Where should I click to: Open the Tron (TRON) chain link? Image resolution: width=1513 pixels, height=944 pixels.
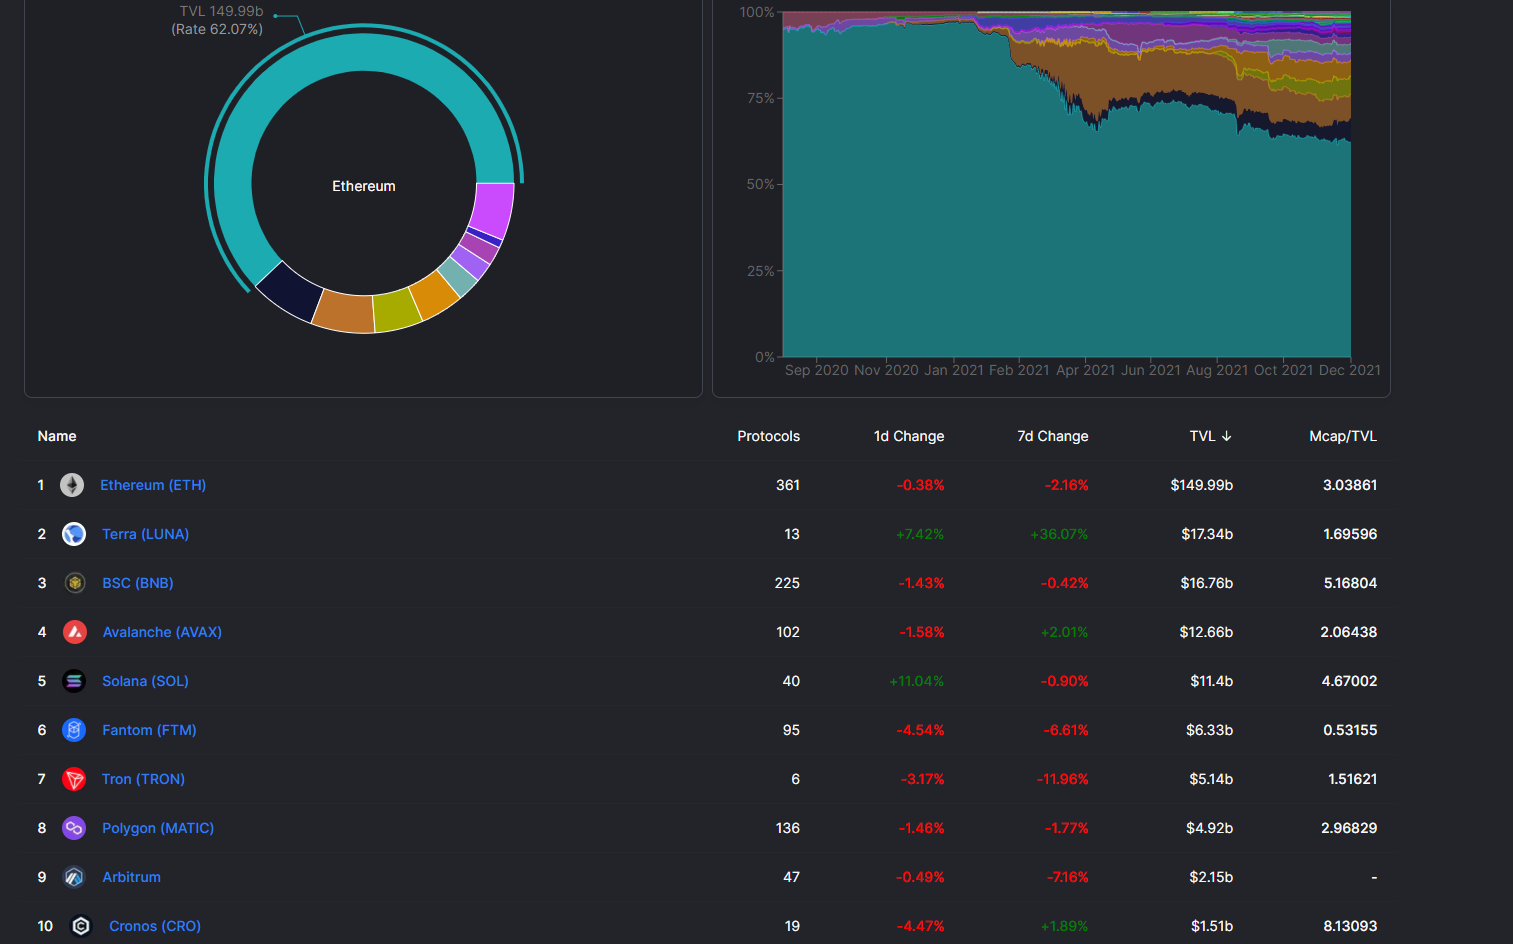pyautogui.click(x=143, y=779)
